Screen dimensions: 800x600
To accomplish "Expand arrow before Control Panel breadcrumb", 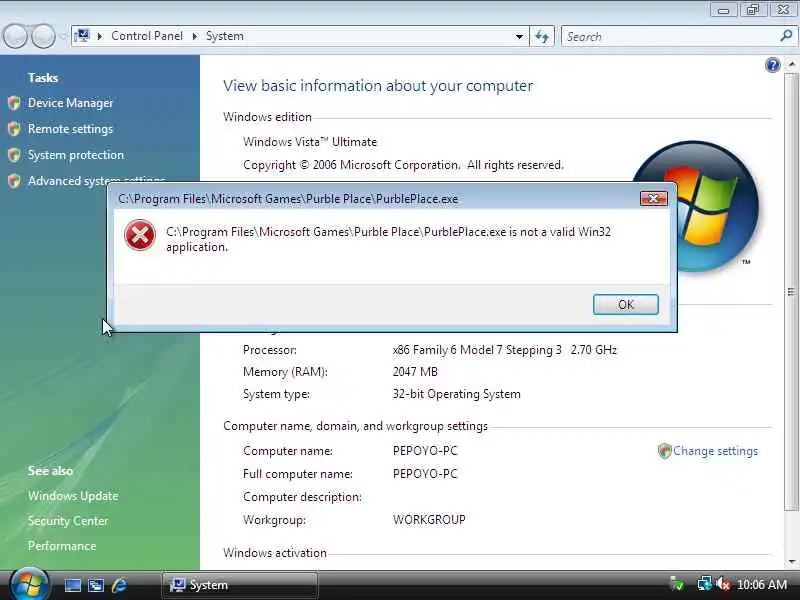I will [100, 36].
